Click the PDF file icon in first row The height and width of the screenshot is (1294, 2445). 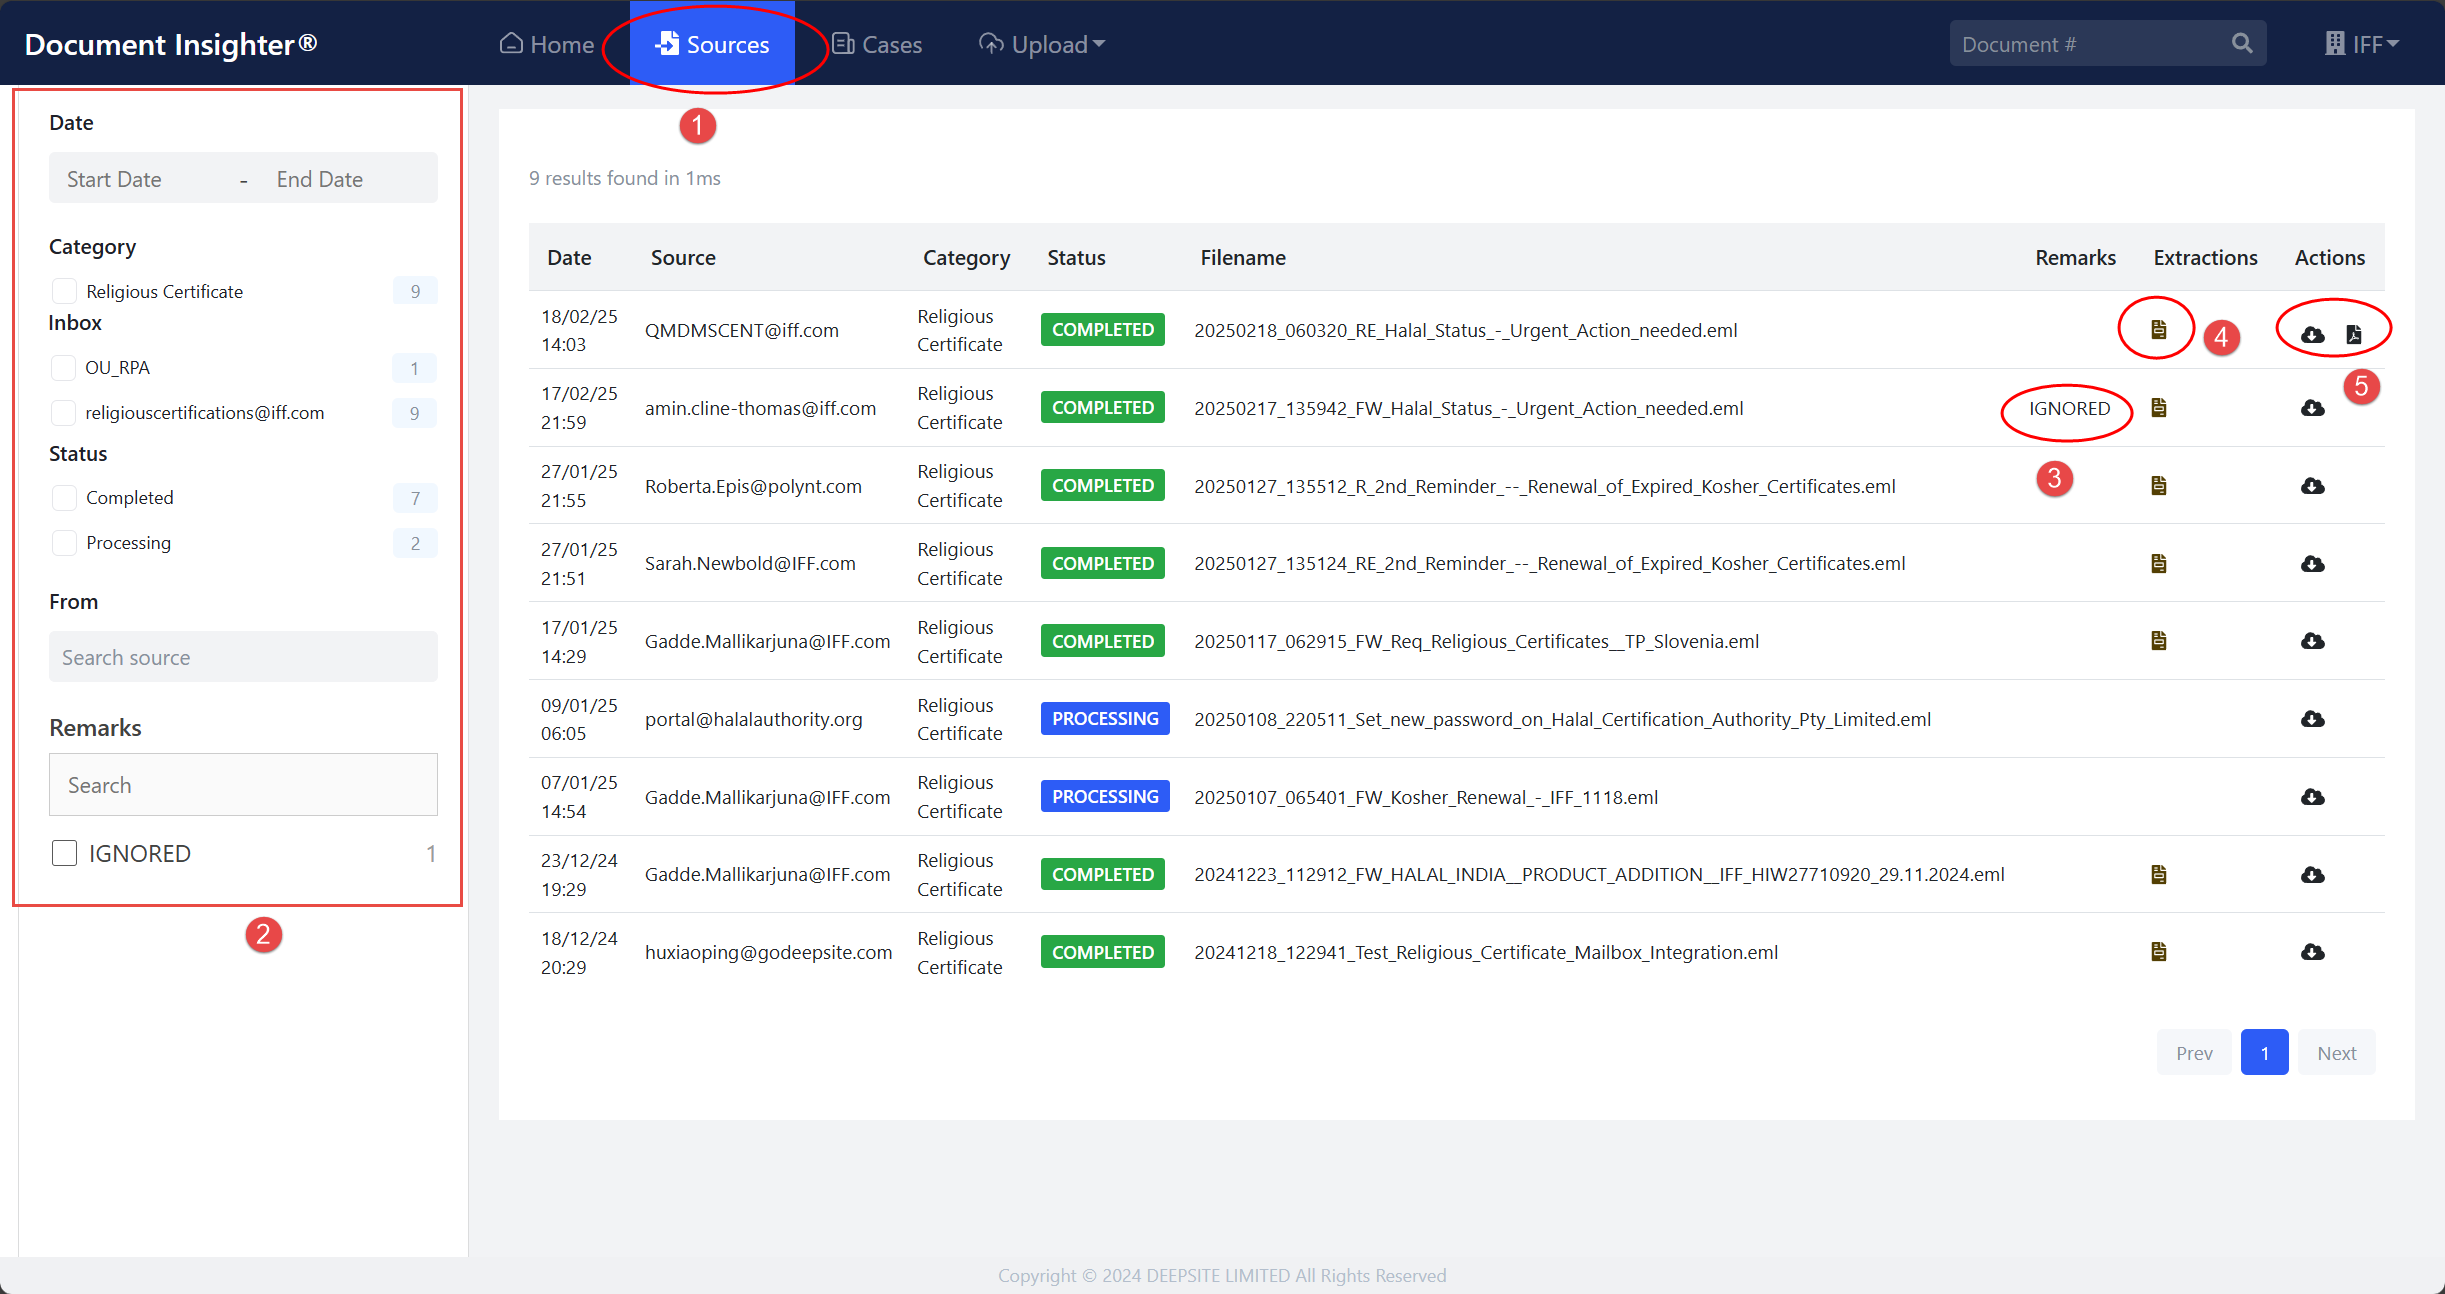2353,335
